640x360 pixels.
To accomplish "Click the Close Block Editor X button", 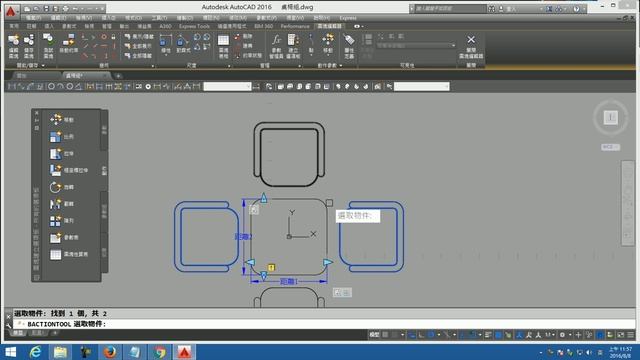I will pos(471,46).
